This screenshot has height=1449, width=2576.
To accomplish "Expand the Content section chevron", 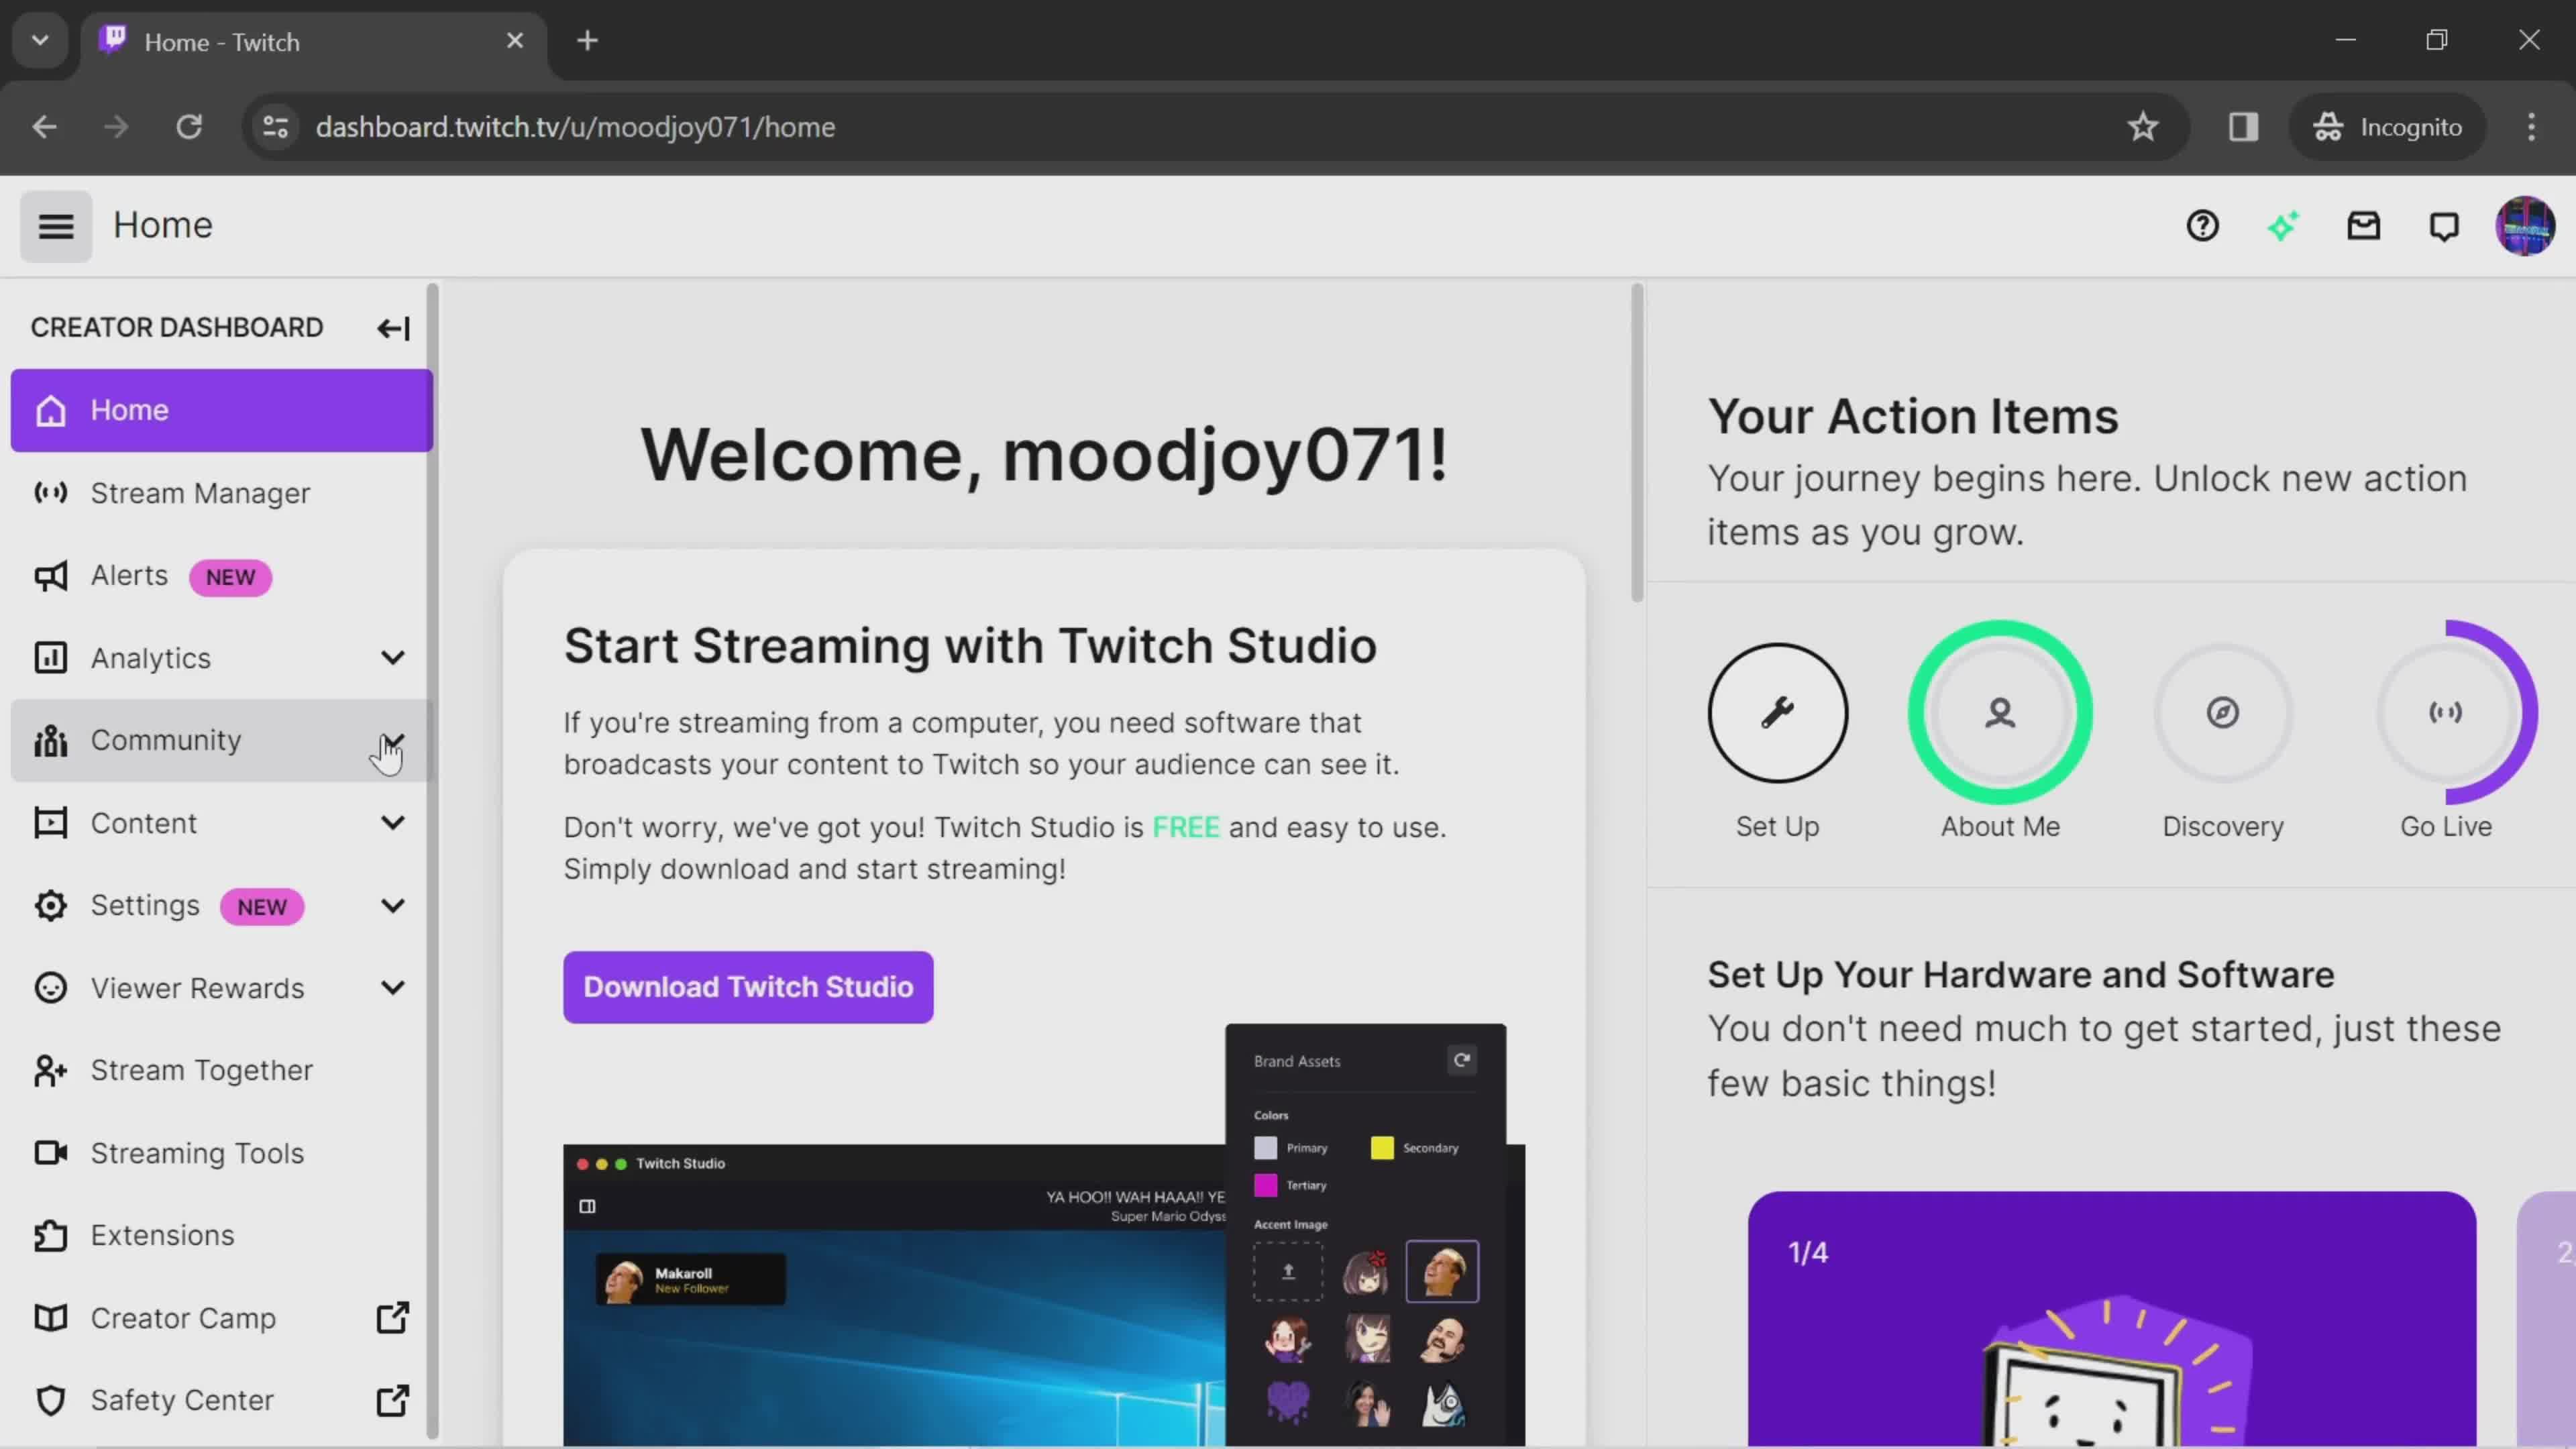I will tap(391, 821).
